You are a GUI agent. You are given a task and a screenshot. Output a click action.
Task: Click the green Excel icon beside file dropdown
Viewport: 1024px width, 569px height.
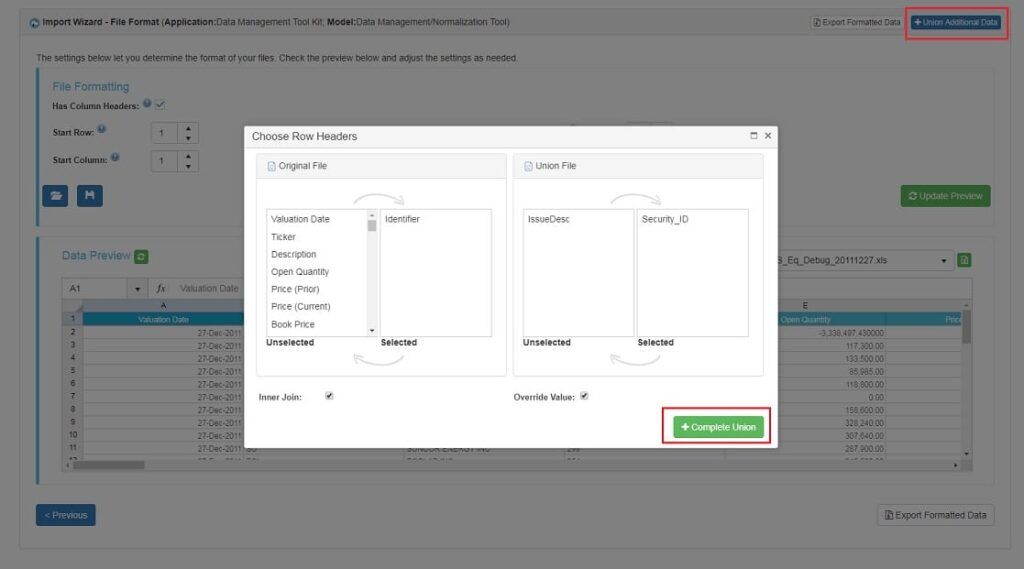965,260
